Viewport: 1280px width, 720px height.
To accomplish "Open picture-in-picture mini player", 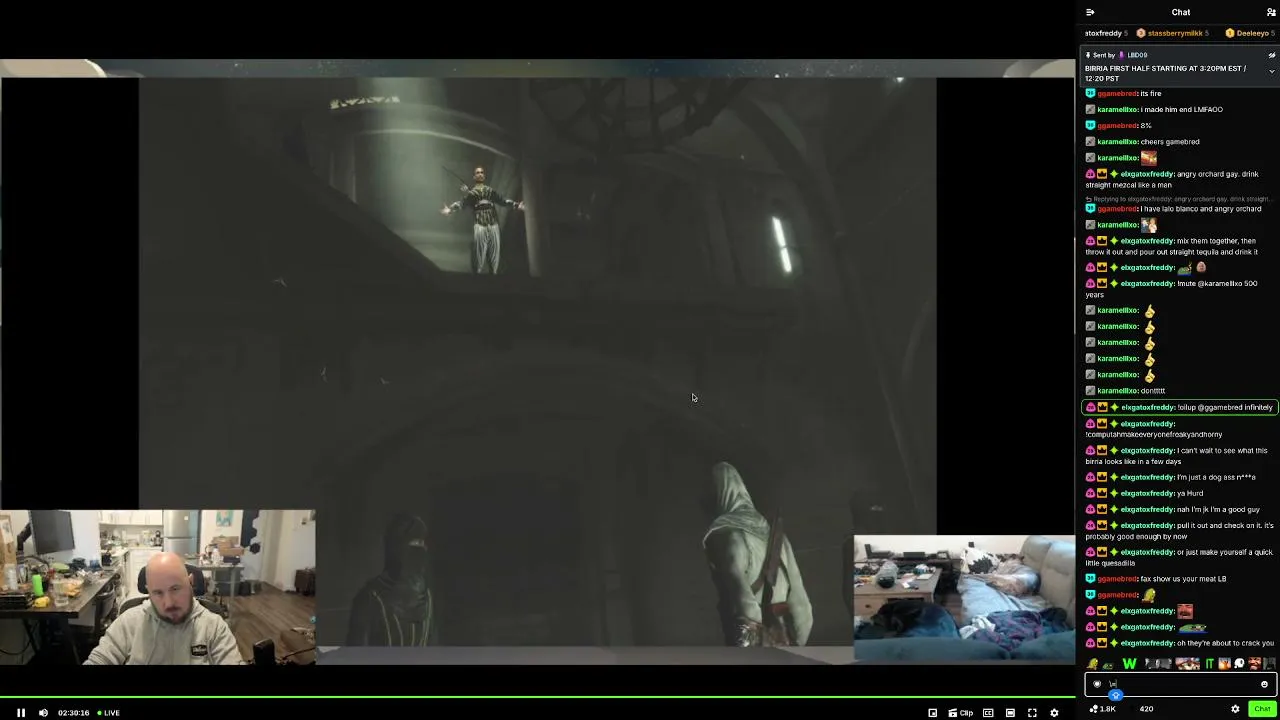I will coord(932,713).
